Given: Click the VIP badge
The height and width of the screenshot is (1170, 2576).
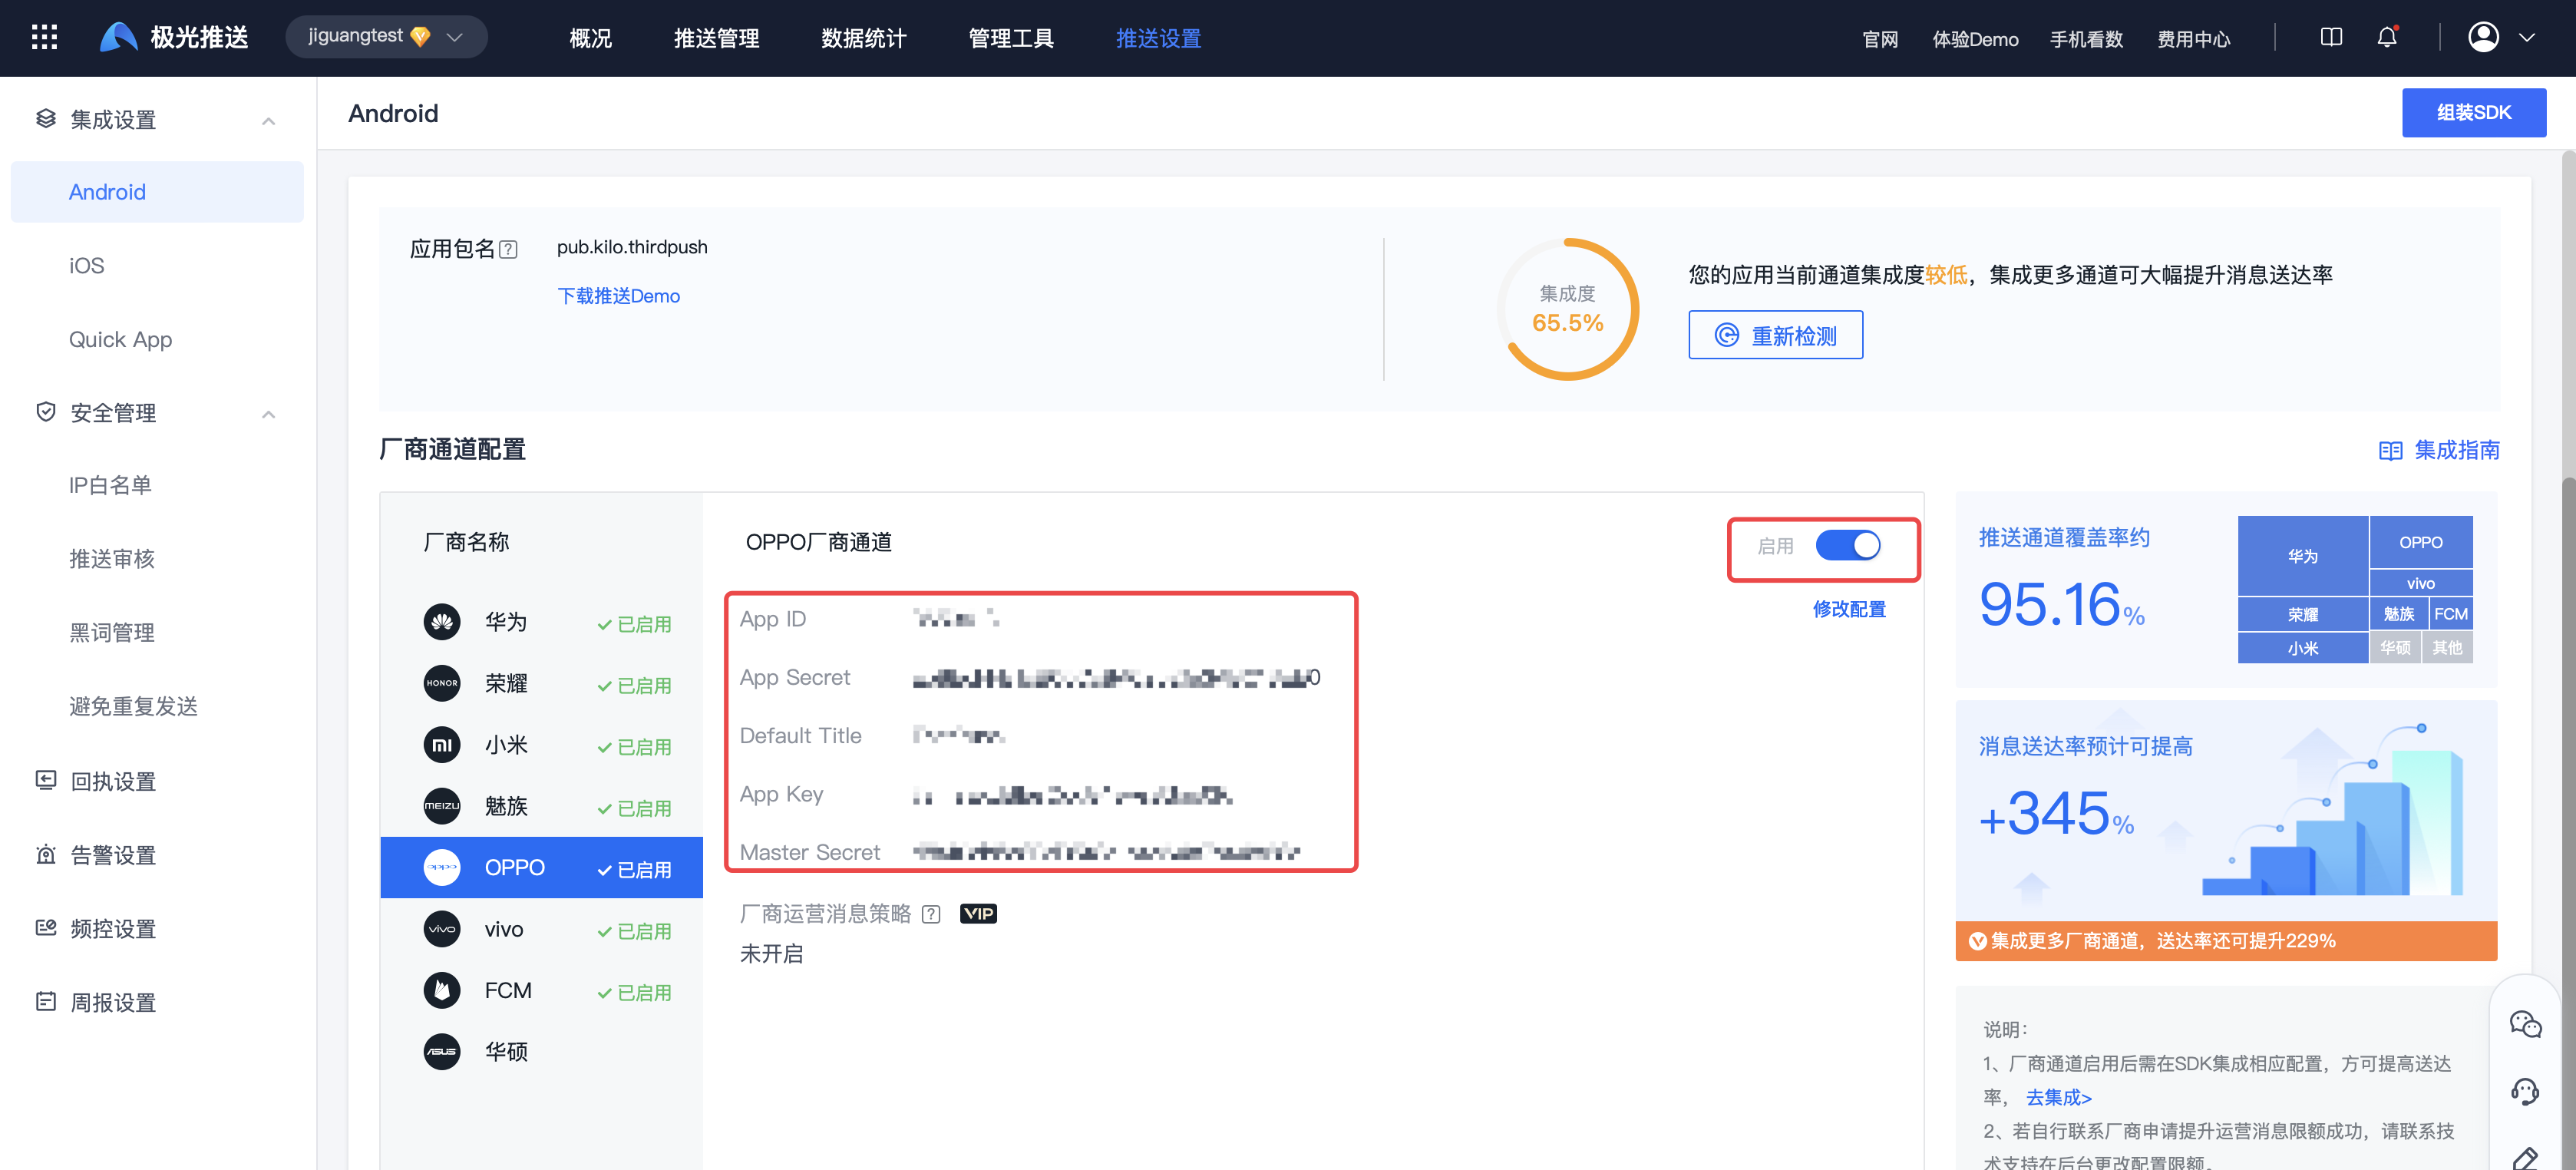Looking at the screenshot, I should tap(978, 913).
